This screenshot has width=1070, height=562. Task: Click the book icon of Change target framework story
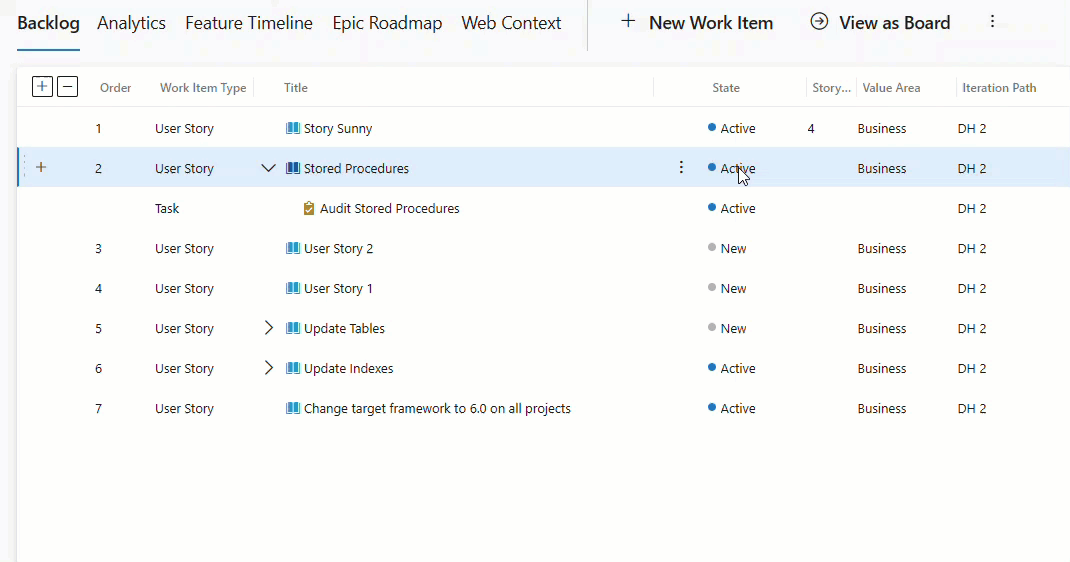(293, 409)
